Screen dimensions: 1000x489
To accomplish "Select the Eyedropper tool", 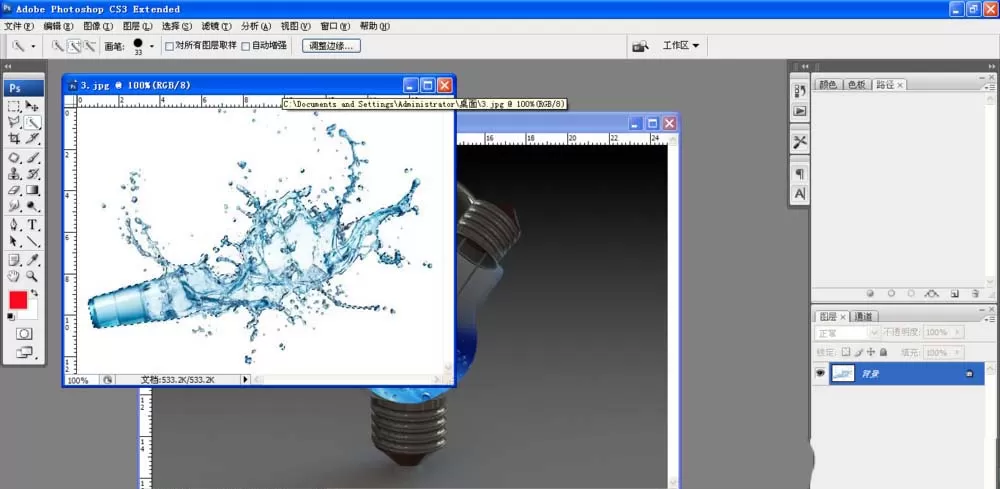I will click(x=33, y=260).
